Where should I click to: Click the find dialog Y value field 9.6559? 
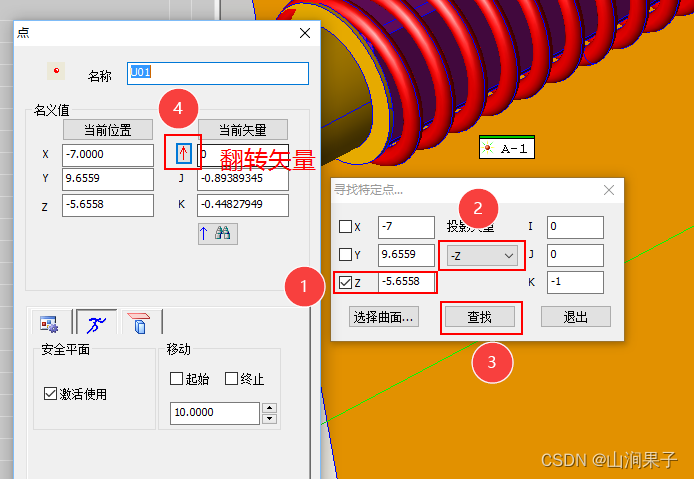(x=406, y=255)
